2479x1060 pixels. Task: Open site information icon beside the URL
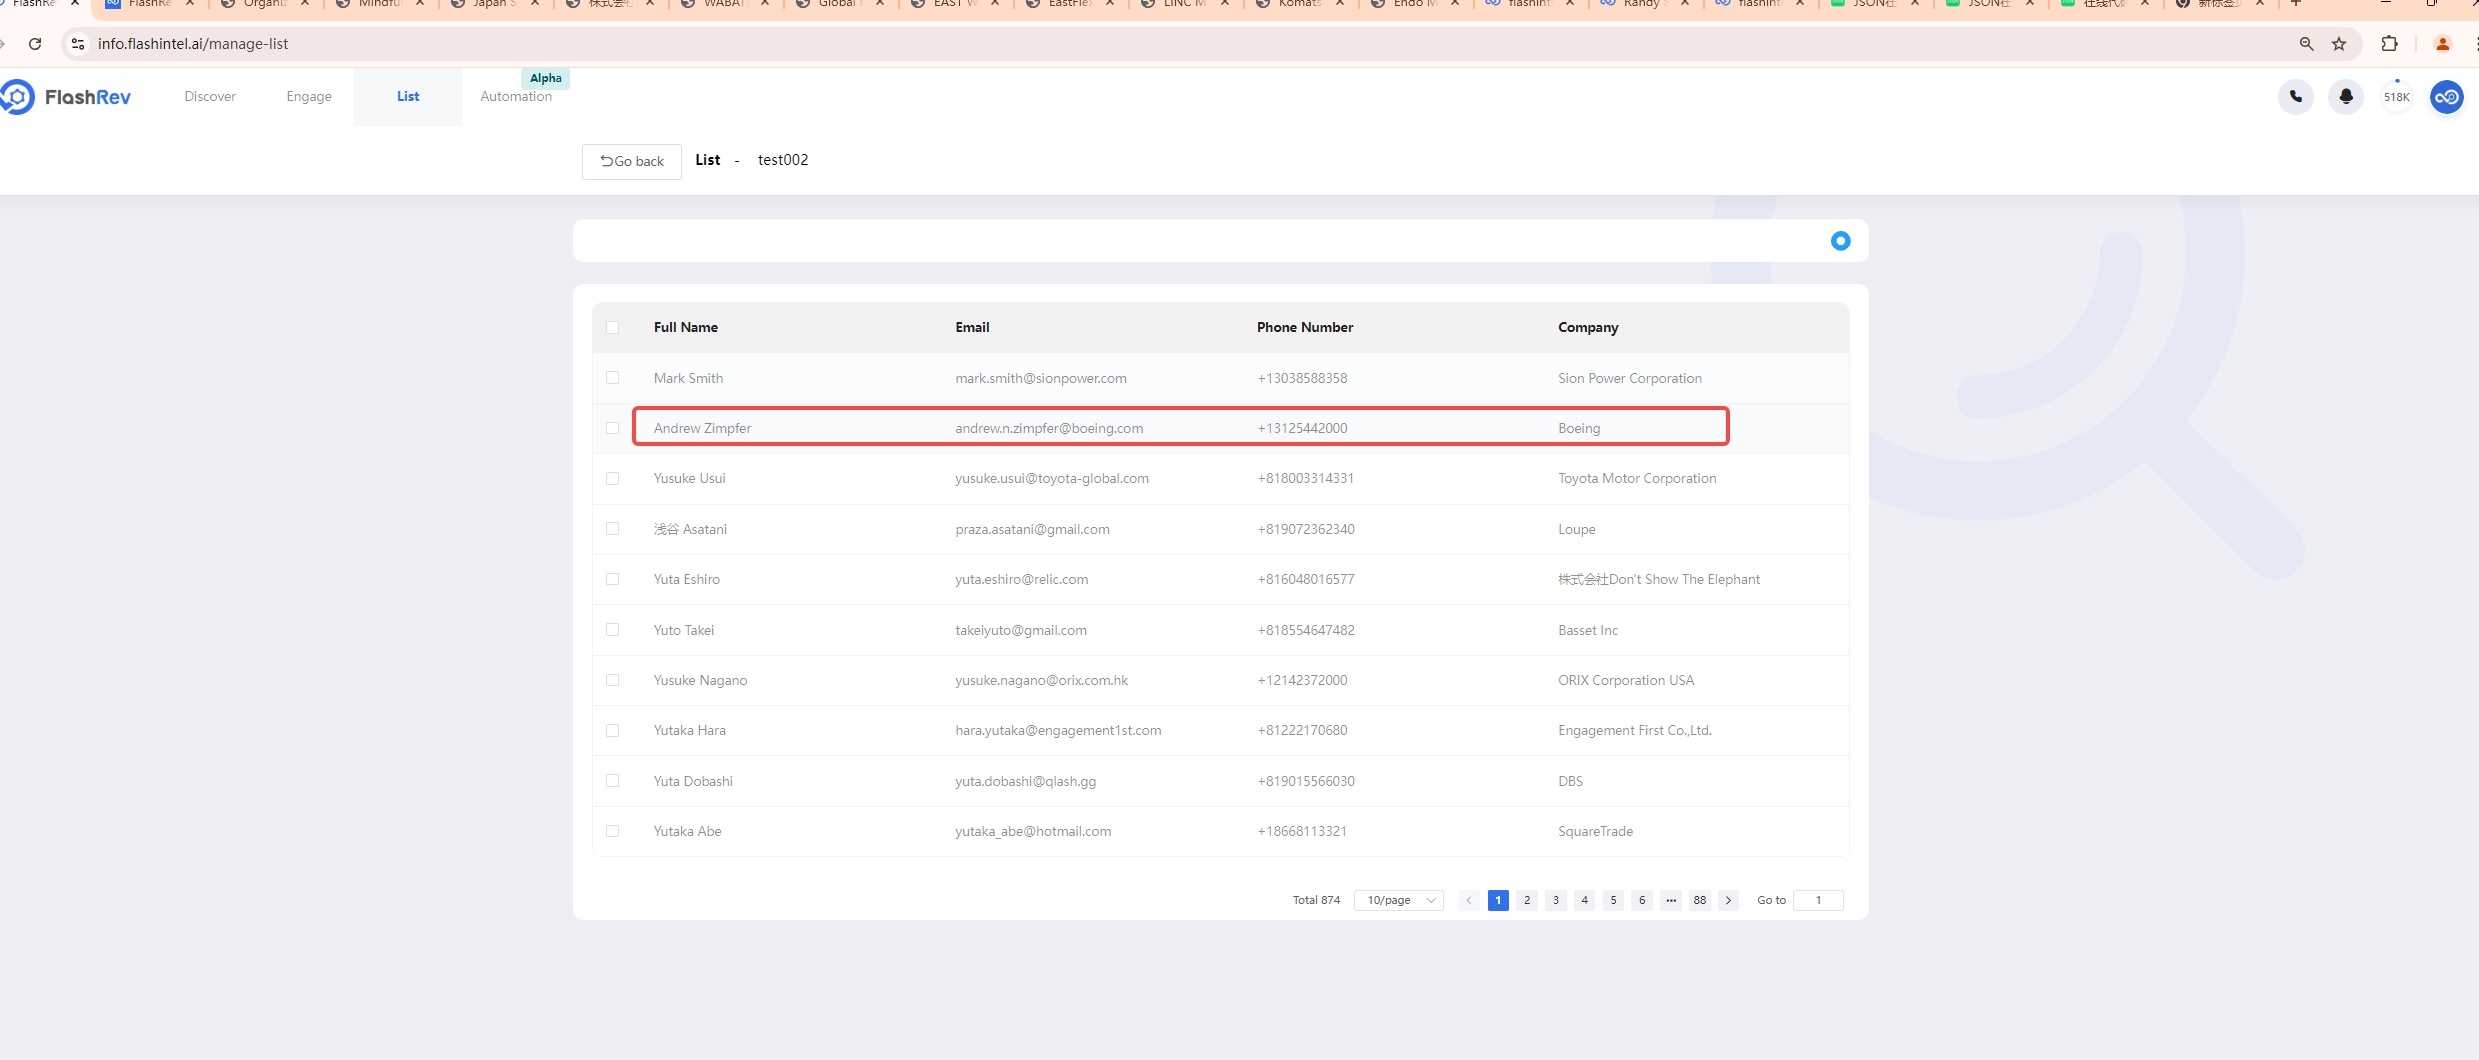[77, 44]
